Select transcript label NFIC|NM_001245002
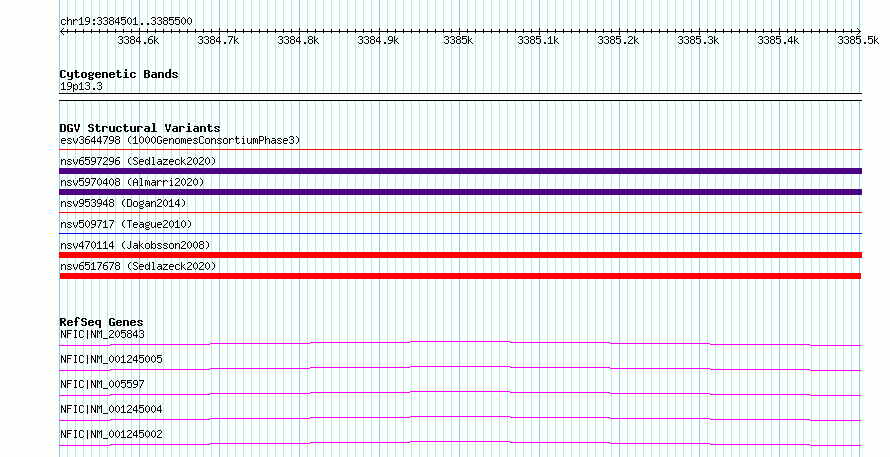Image resolution: width=890 pixels, height=457 pixels. tap(111, 434)
